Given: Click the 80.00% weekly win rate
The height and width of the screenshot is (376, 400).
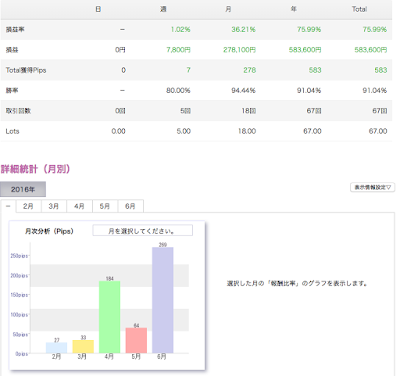Looking at the screenshot, I should tap(178, 90).
